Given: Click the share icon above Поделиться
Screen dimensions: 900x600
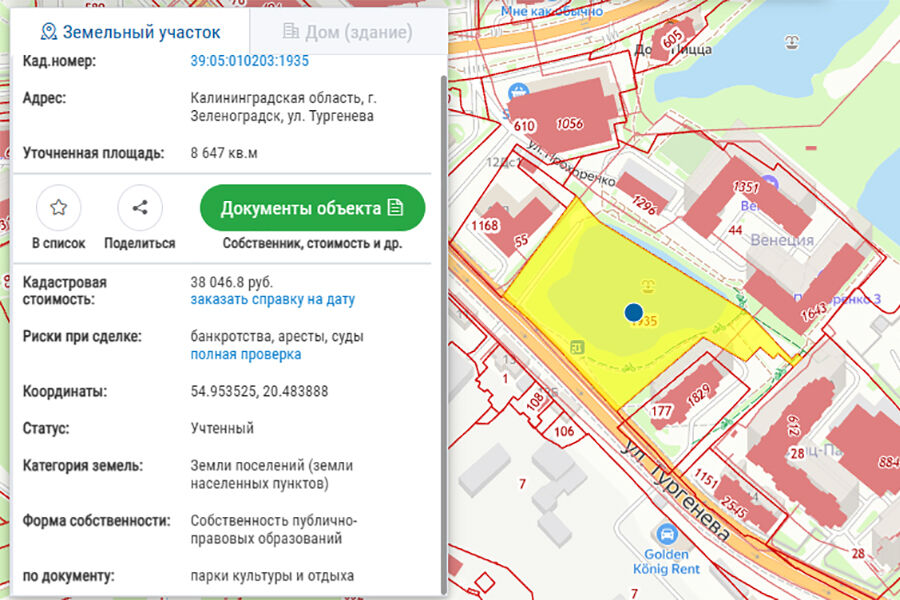Looking at the screenshot, I should (x=140, y=208).
